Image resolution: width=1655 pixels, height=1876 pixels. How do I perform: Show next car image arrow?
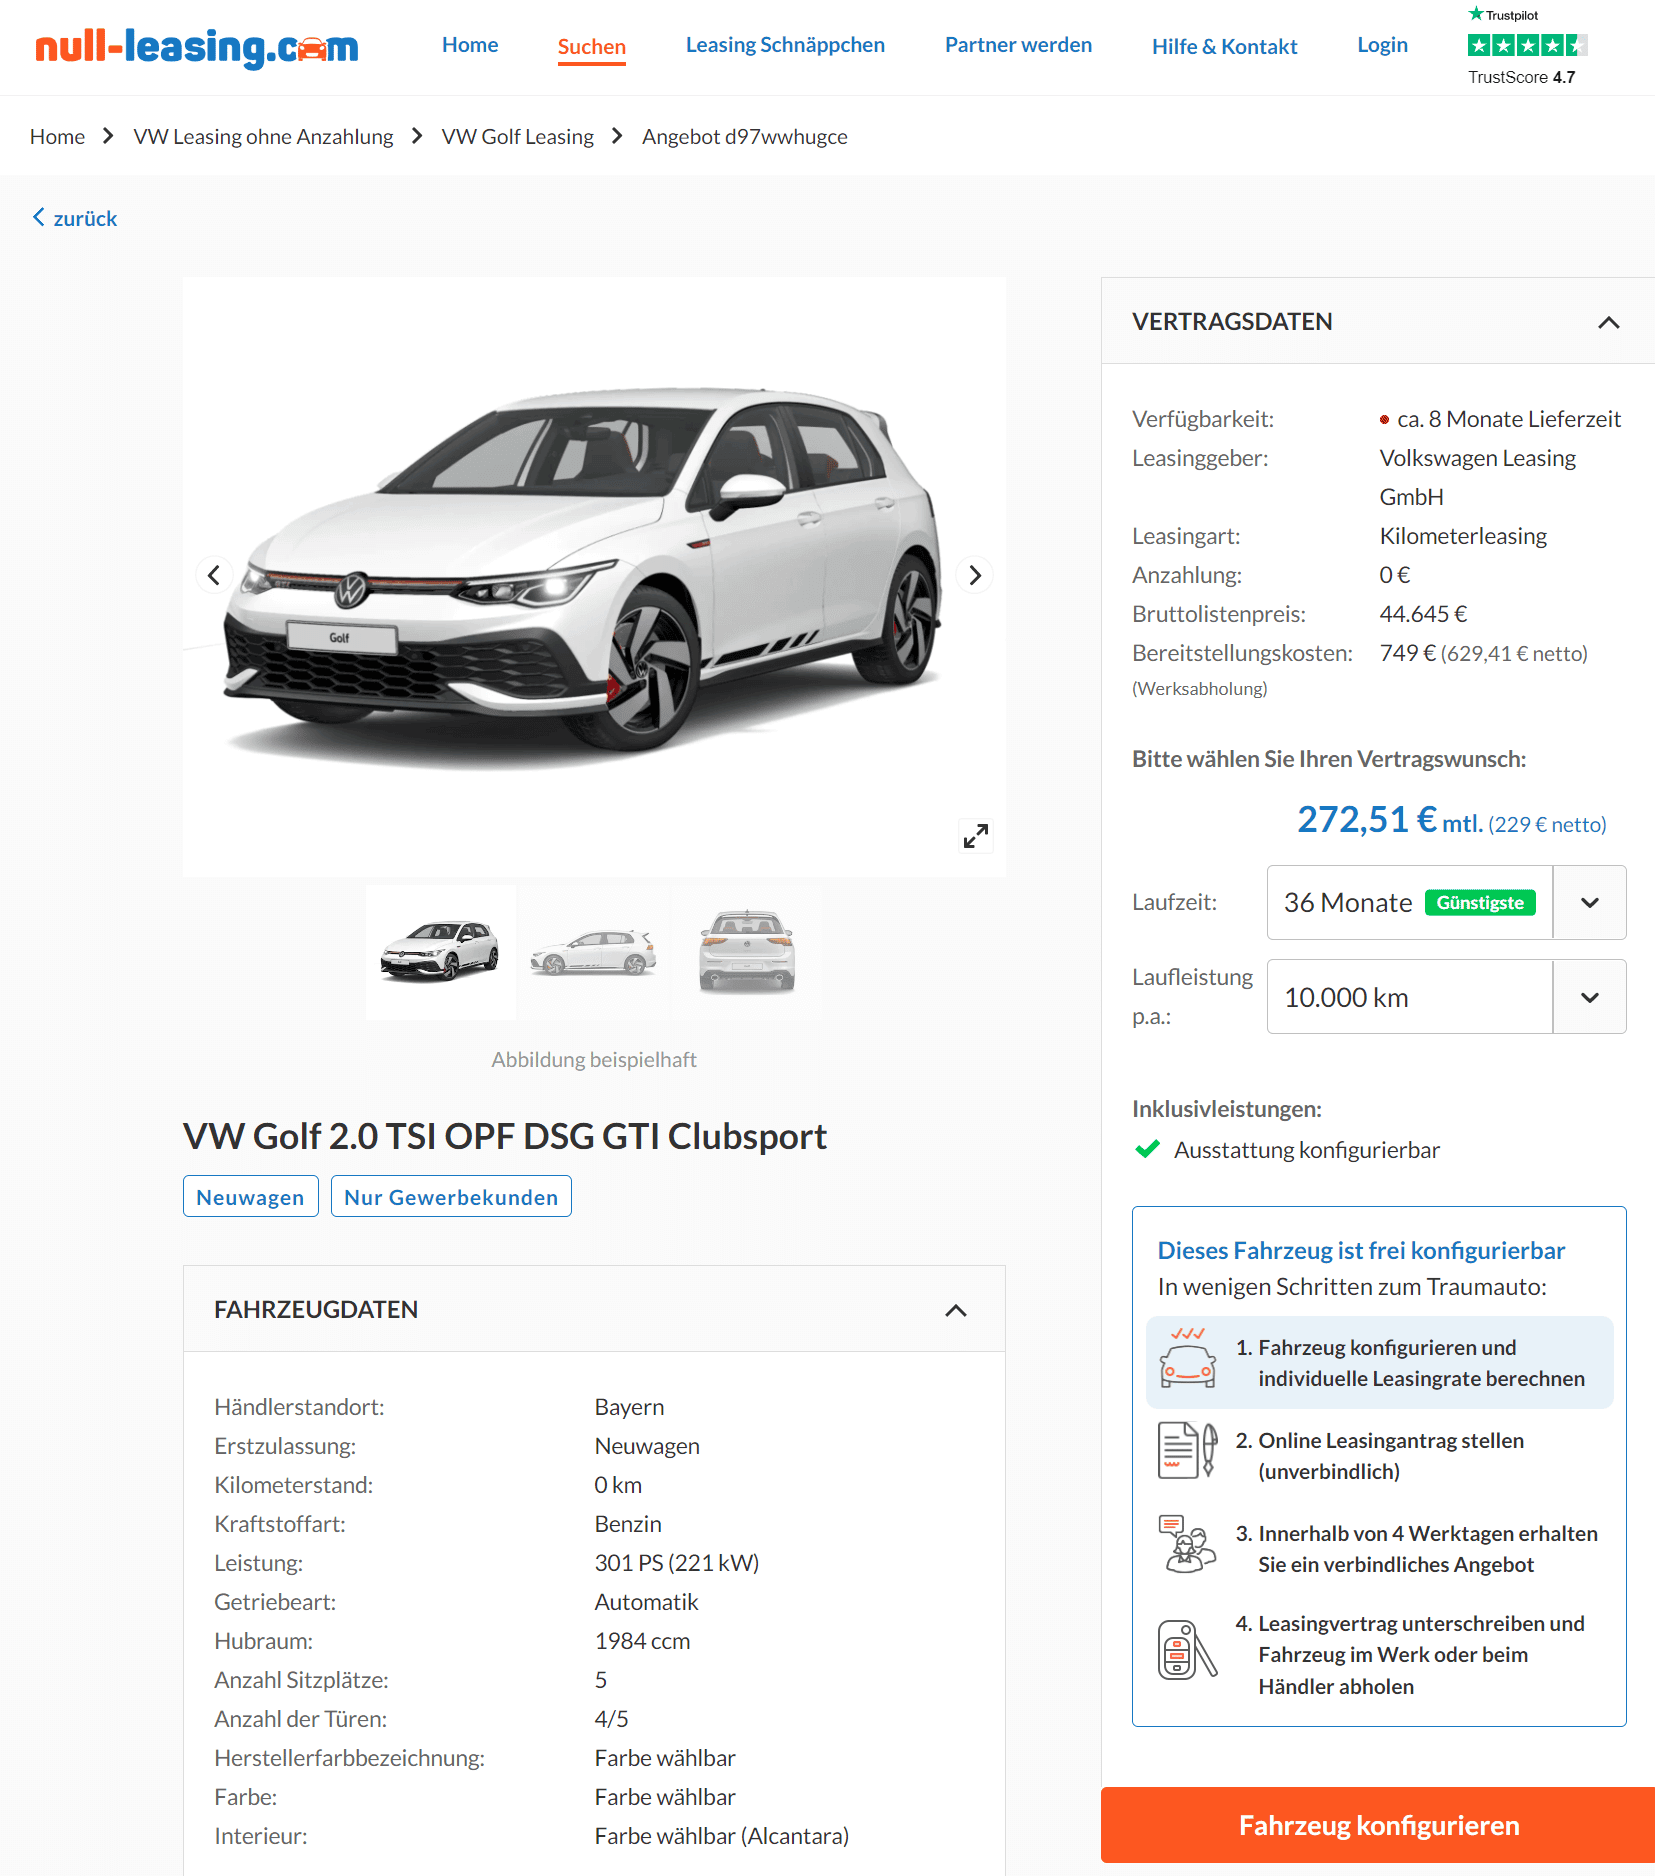(975, 575)
